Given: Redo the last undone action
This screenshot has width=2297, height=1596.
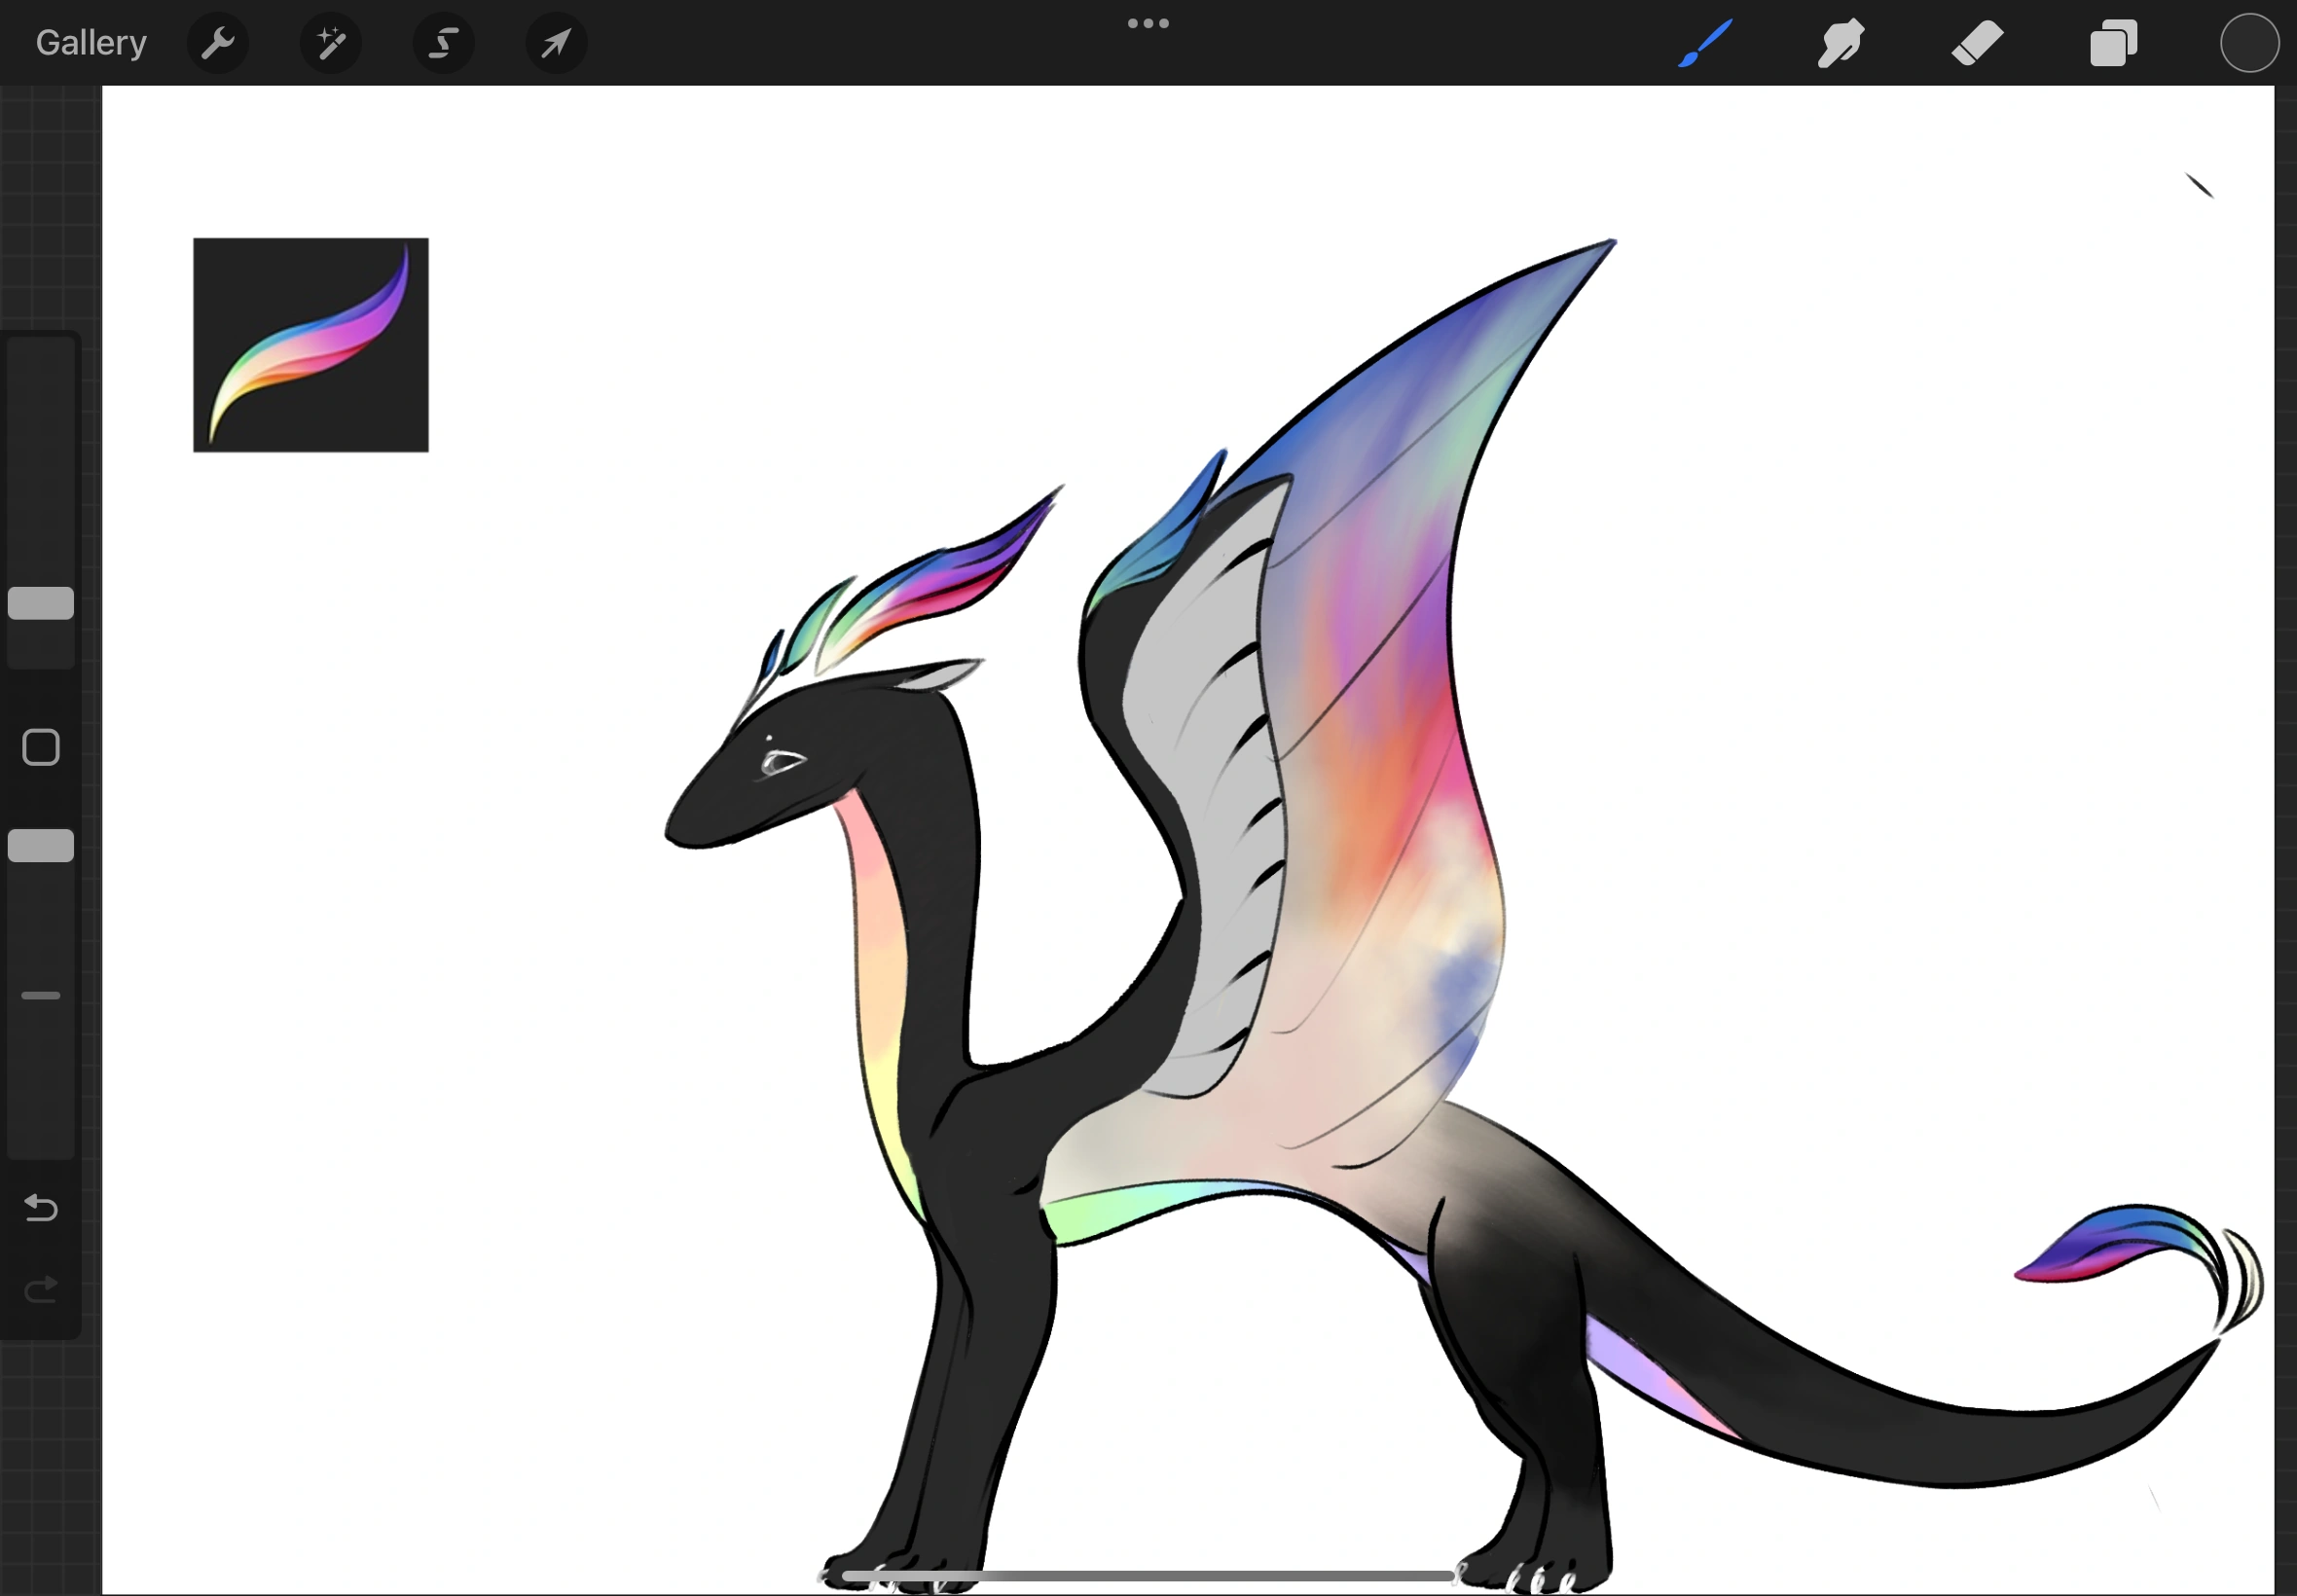Looking at the screenshot, I should [x=41, y=1290].
